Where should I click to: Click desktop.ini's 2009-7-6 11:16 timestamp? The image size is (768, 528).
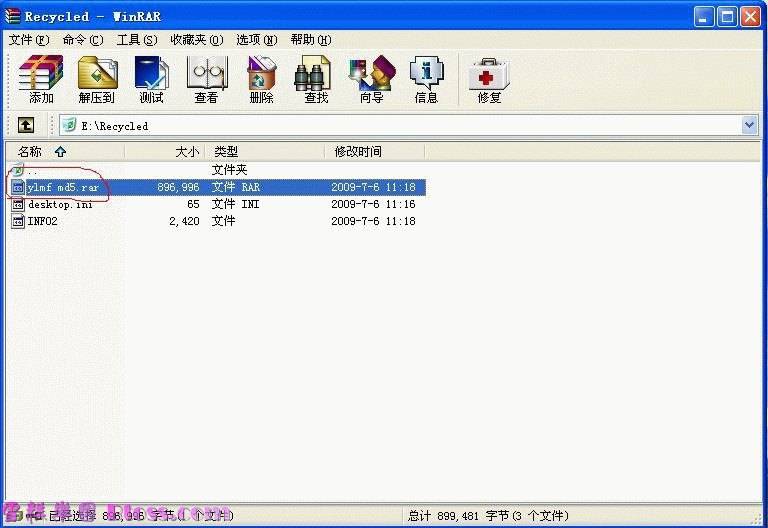[x=373, y=204]
